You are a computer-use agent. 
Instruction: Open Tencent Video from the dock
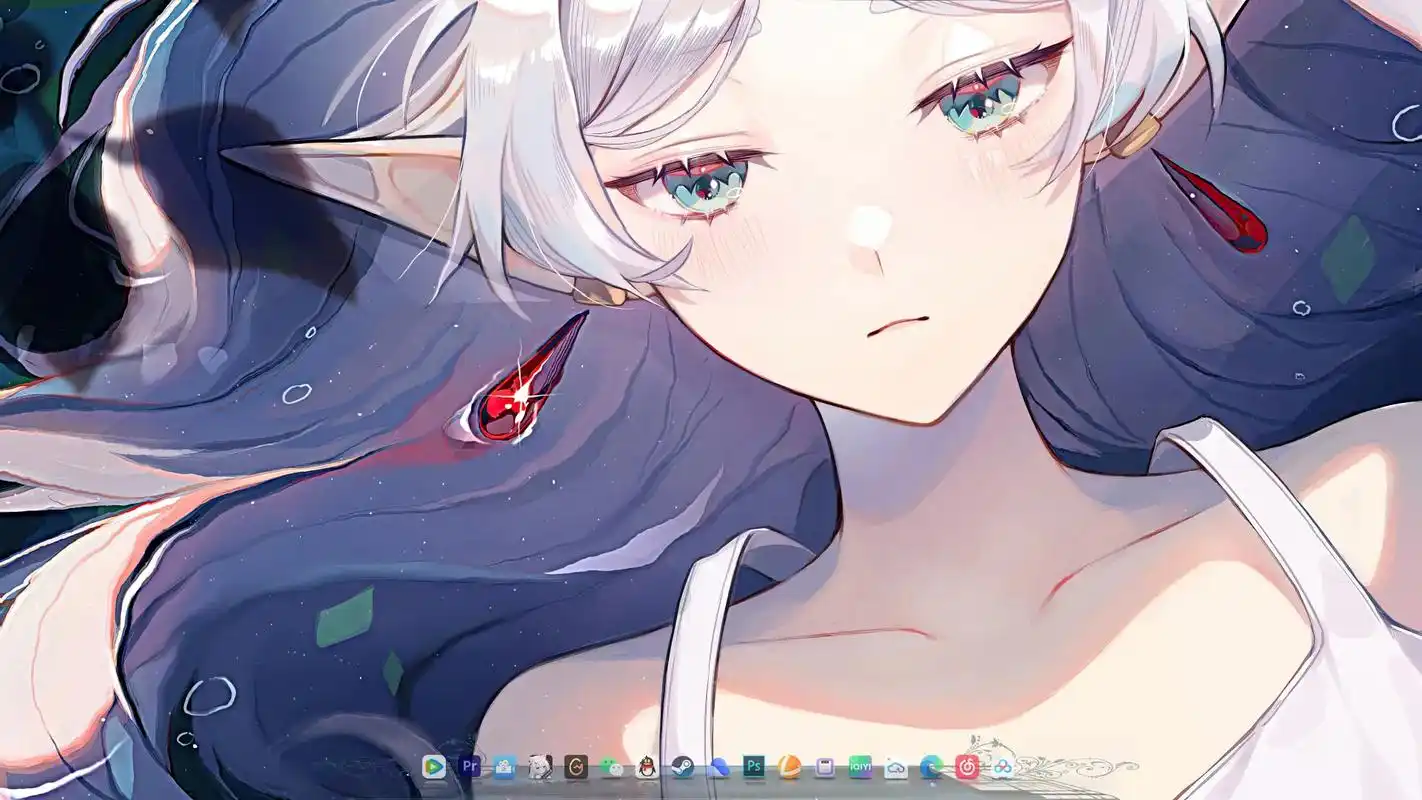433,767
